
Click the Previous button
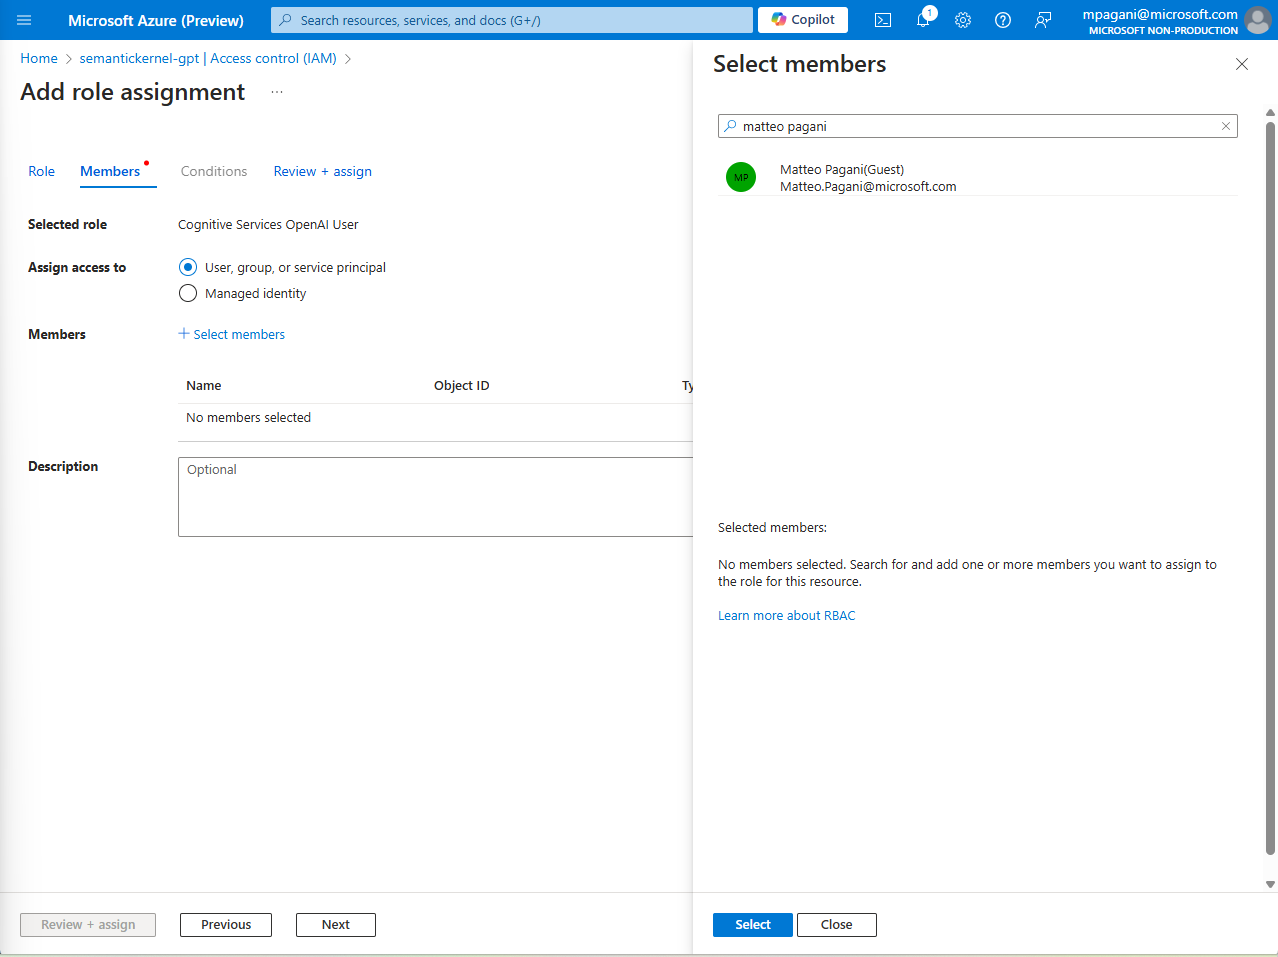point(226,925)
